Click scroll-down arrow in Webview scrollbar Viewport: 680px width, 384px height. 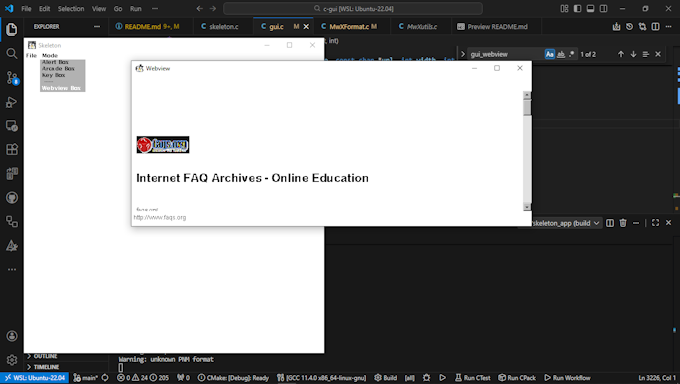(527, 207)
